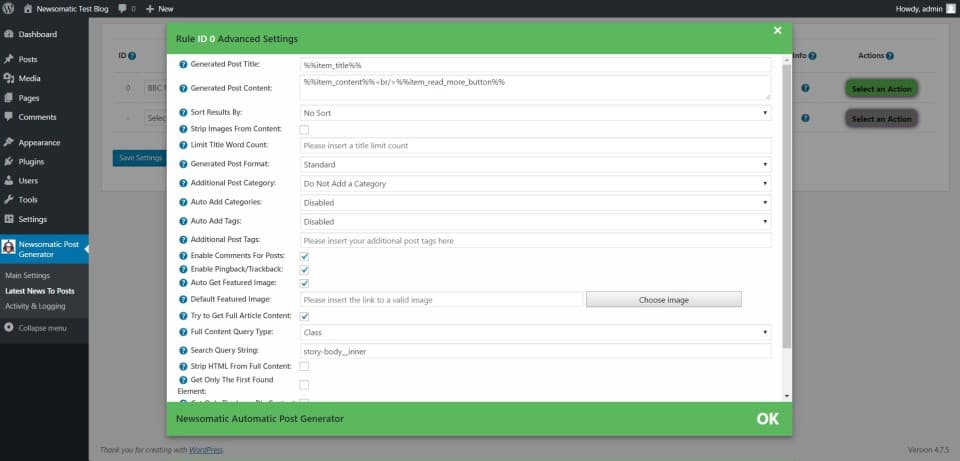
Task: Click the Search Query String input field
Action: click(535, 351)
